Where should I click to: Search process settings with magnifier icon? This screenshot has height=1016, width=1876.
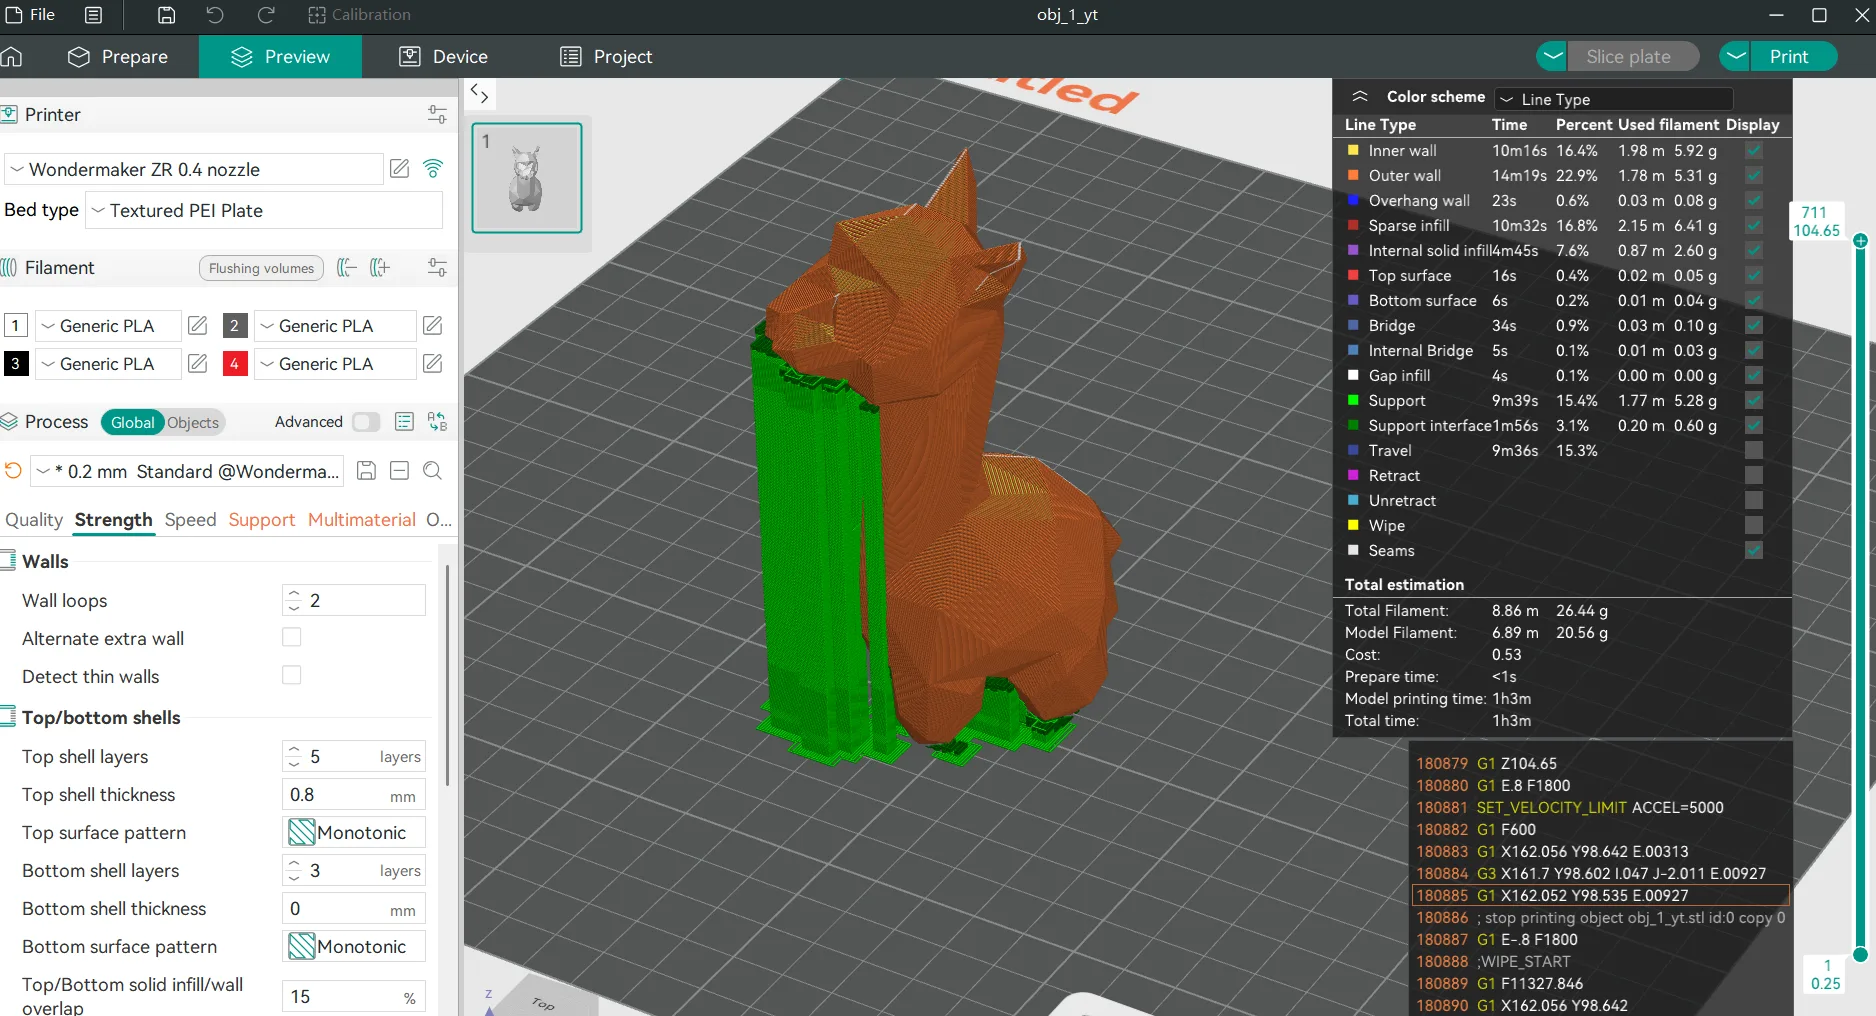(433, 471)
